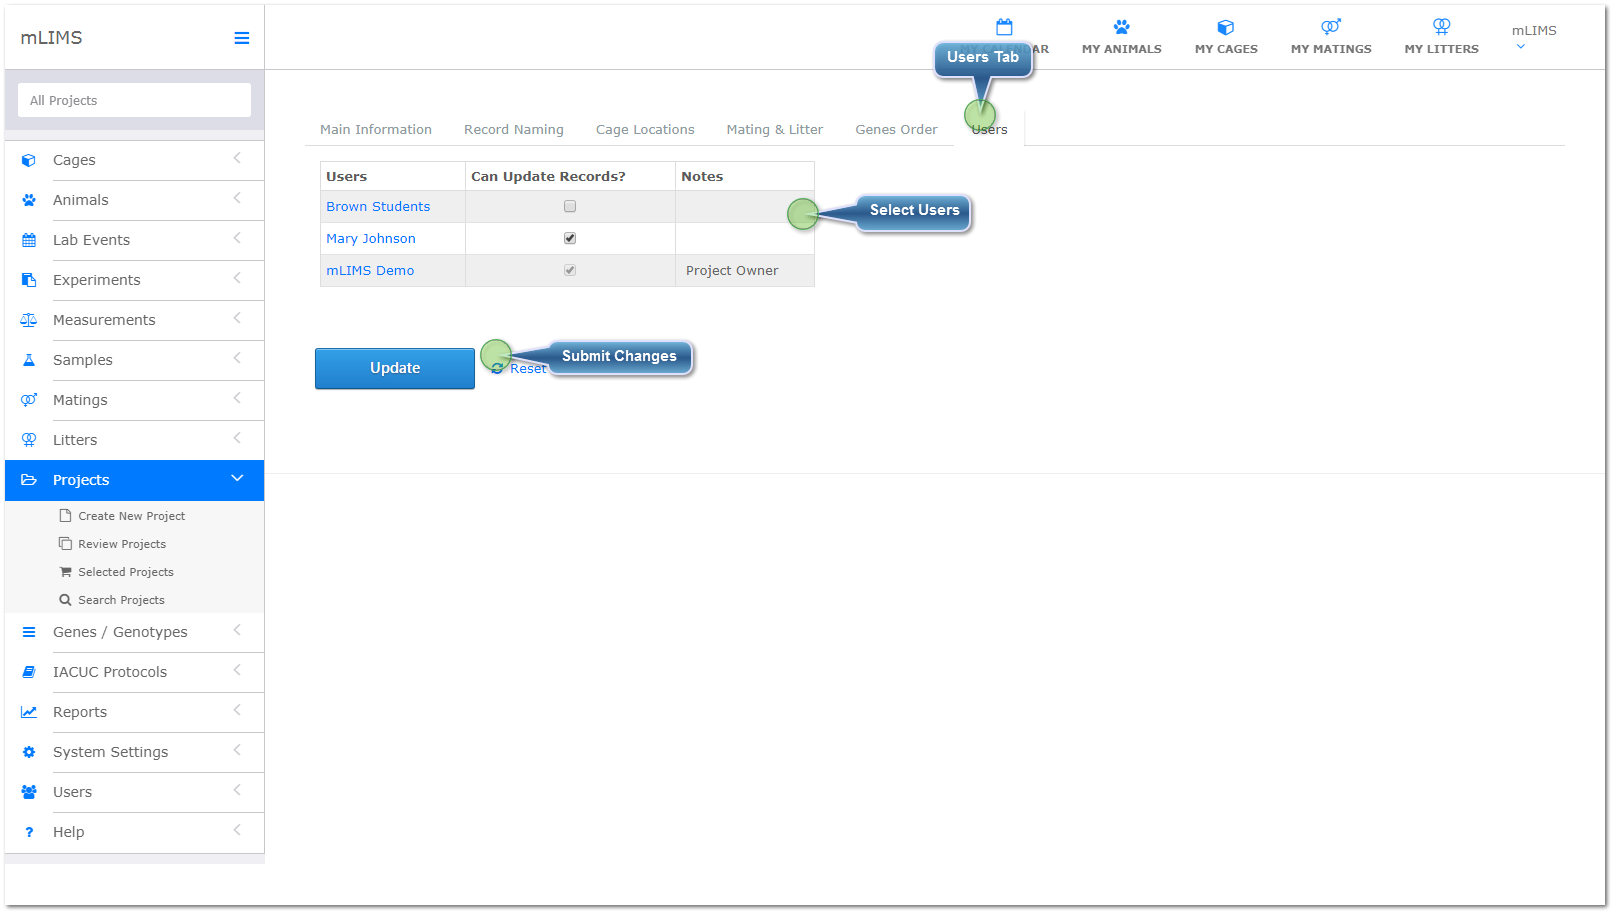This screenshot has width=1614, height=914.
Task: Expand the Lab Events menu chevron
Action: point(237,238)
